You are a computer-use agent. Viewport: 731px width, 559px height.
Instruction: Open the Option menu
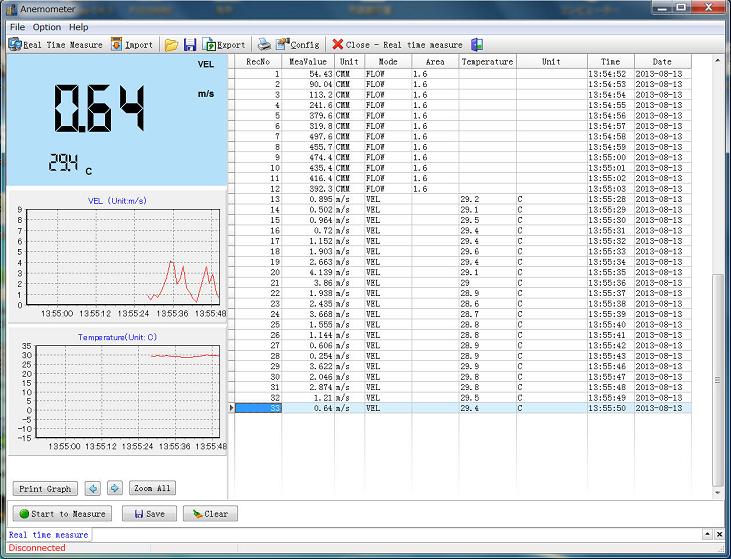pyautogui.click(x=47, y=27)
